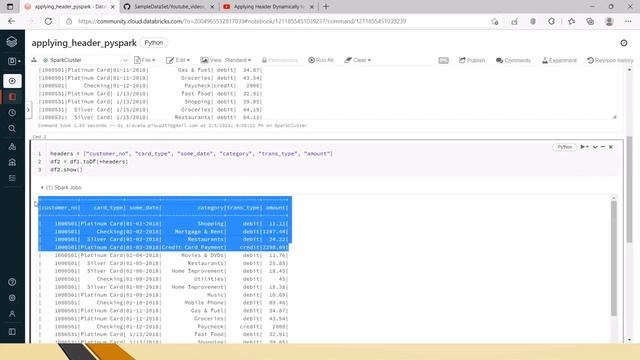
Task: Open Permissions in notebook toolbar
Action: point(280,60)
